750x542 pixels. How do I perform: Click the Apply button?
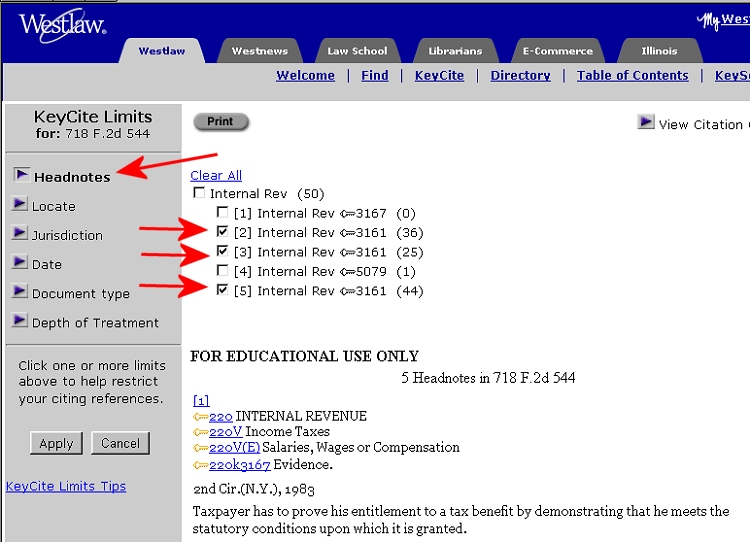pyautogui.click(x=56, y=443)
